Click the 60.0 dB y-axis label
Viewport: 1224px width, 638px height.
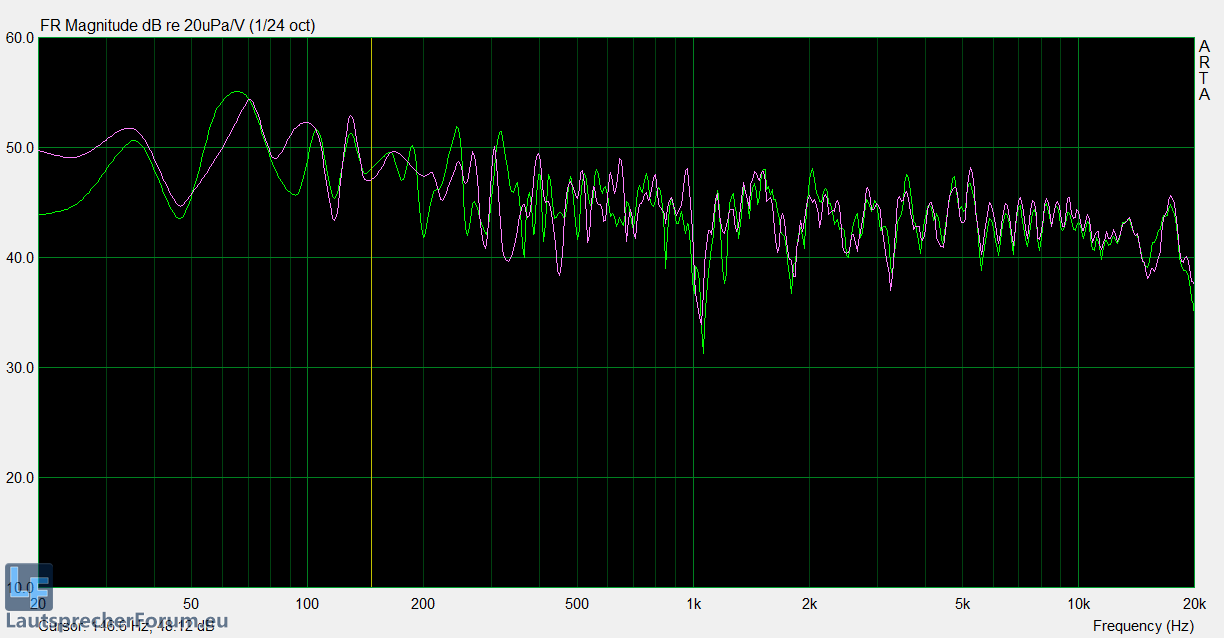tap(20, 38)
